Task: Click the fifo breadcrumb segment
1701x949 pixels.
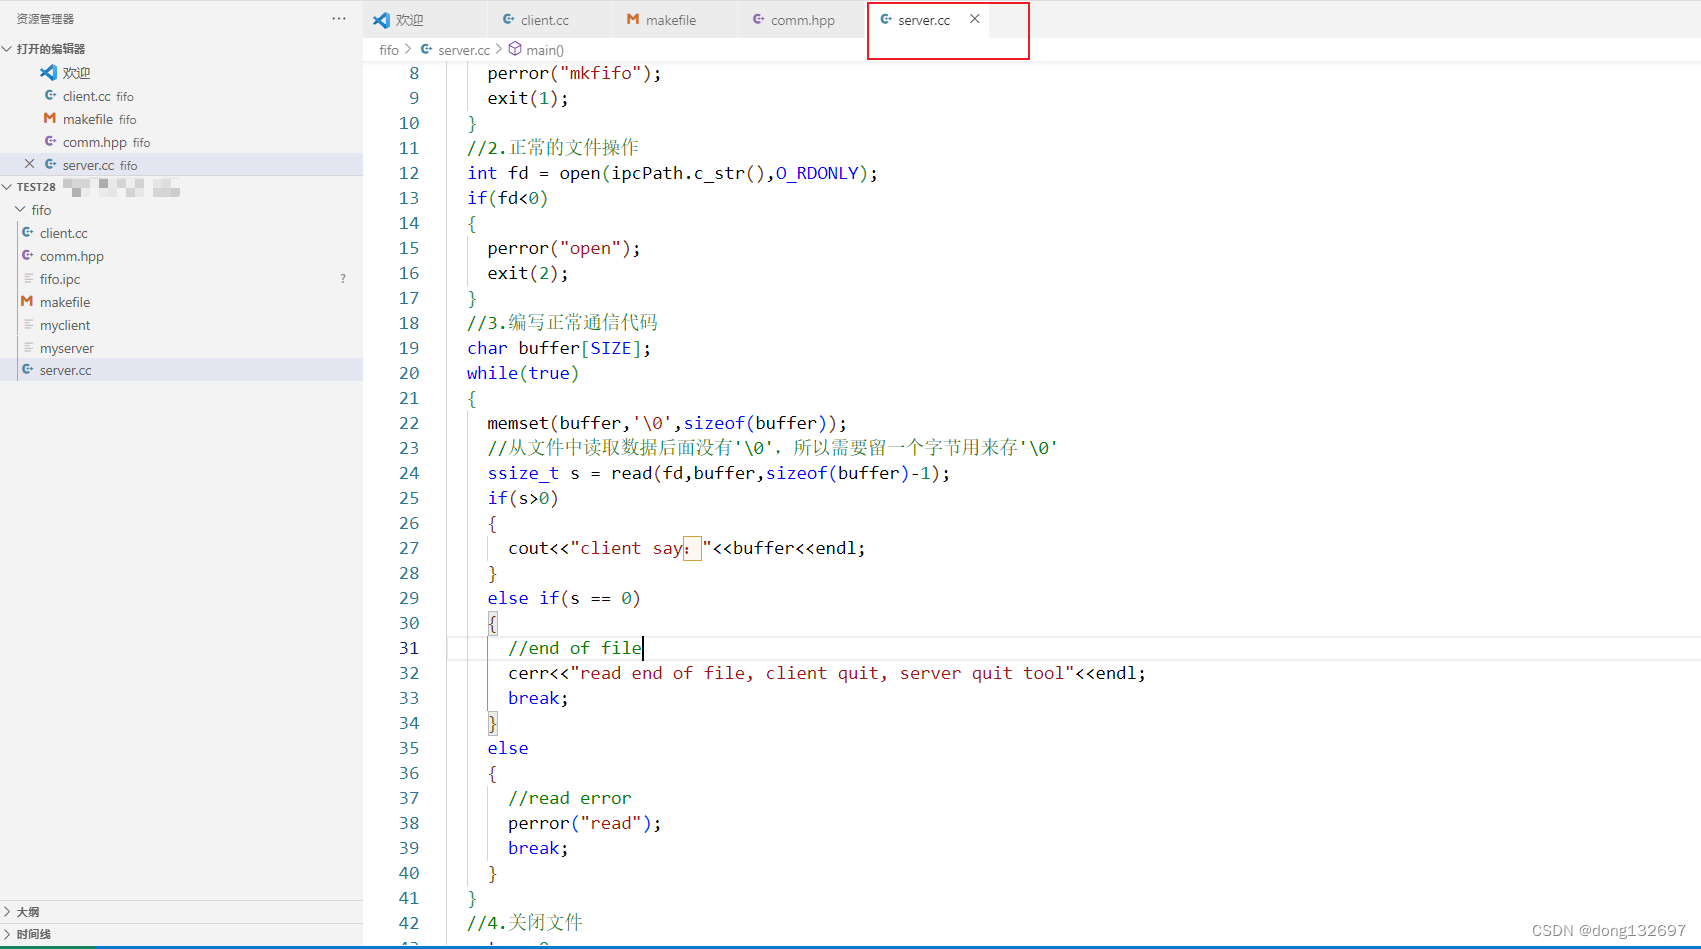Action: tap(389, 50)
